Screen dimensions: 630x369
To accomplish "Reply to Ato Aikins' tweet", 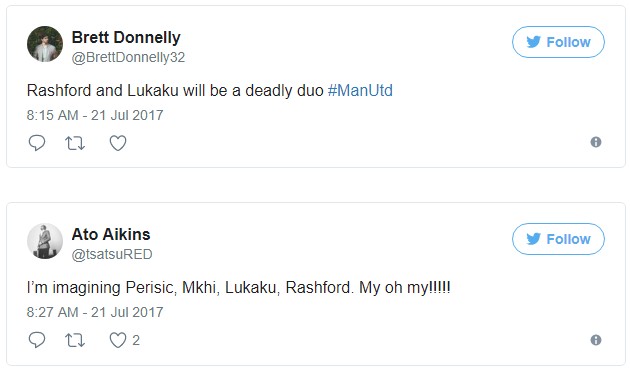I will click(x=37, y=340).
